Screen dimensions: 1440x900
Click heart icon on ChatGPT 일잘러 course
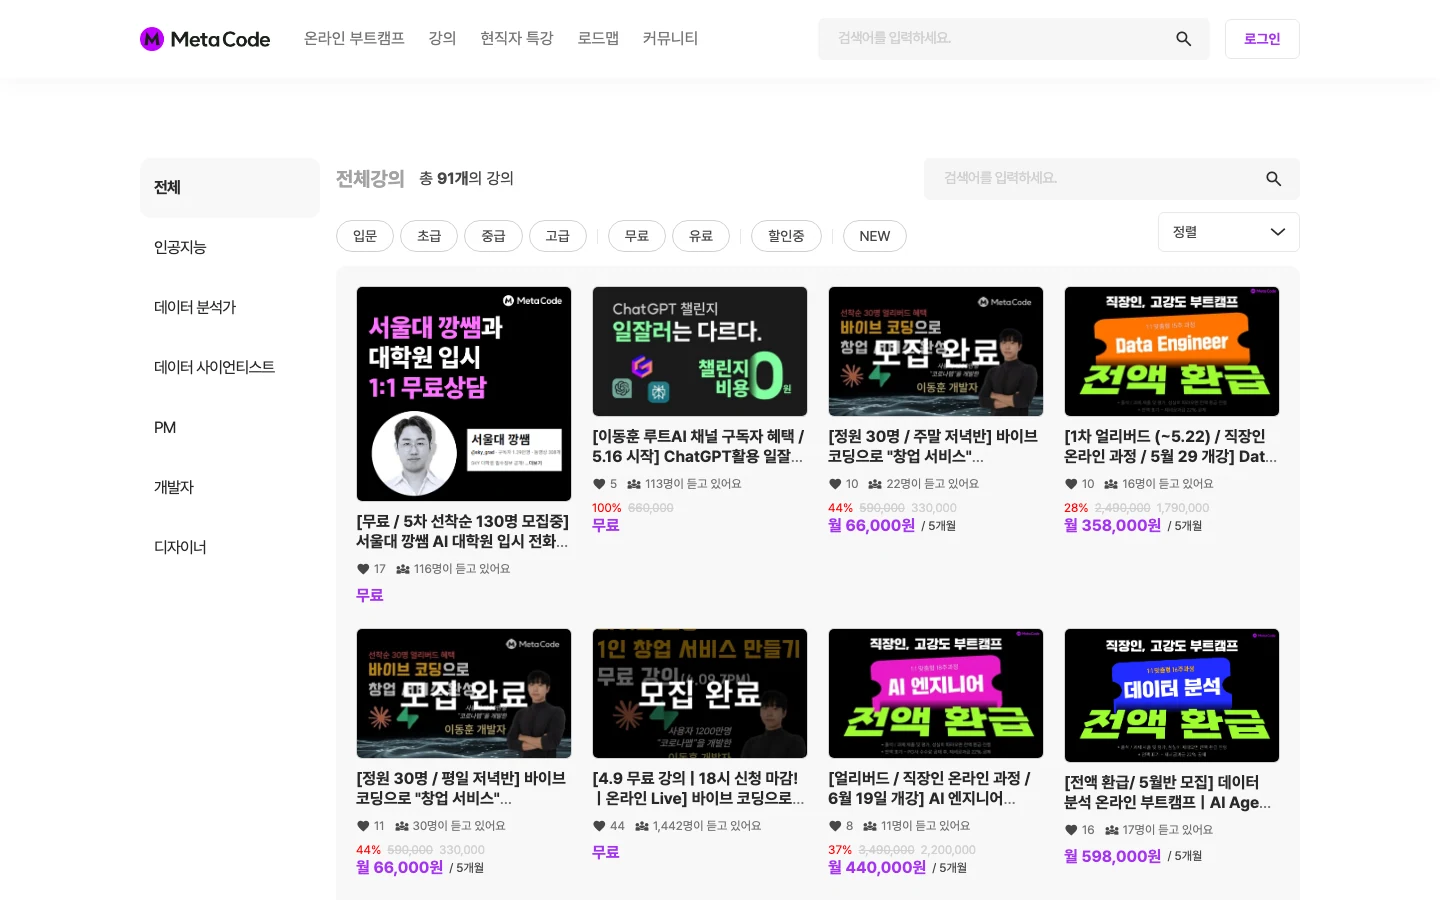point(599,484)
